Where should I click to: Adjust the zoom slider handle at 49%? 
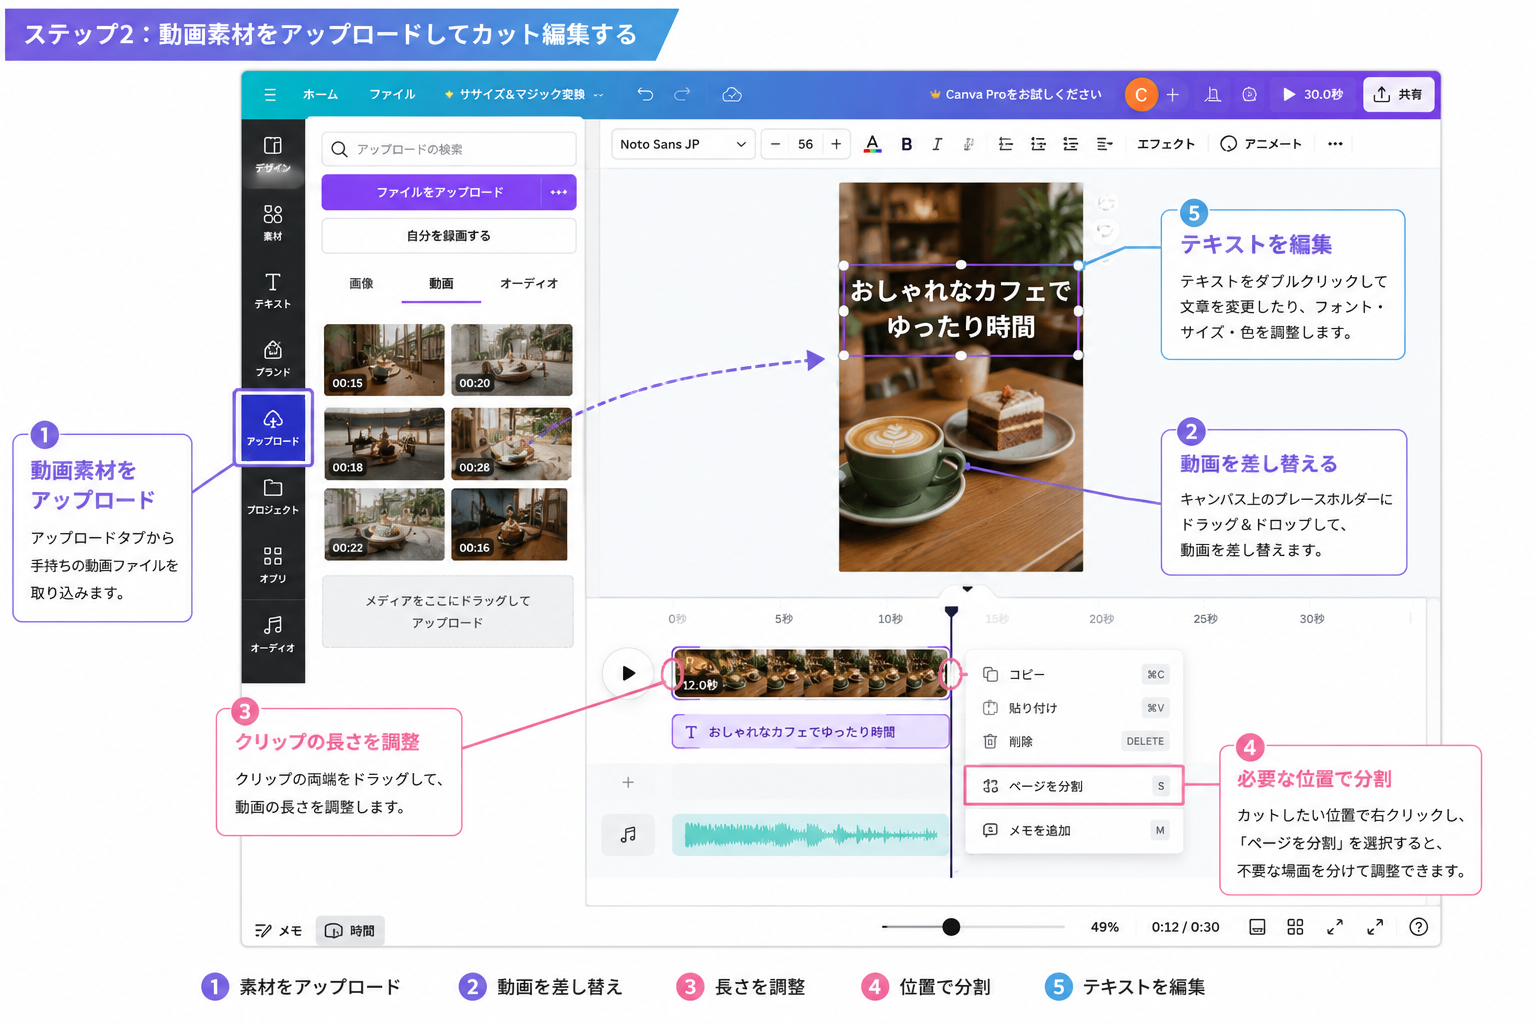[951, 927]
